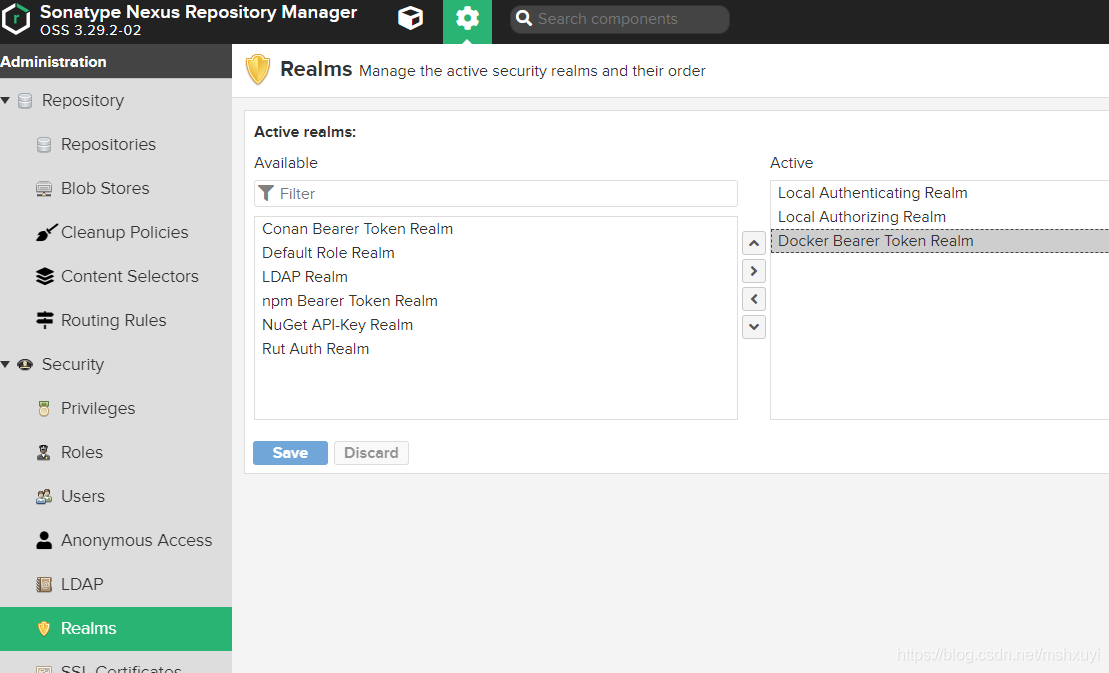This screenshot has width=1109, height=673.
Task: Open the Administration gear icon
Action: [x=467, y=18]
